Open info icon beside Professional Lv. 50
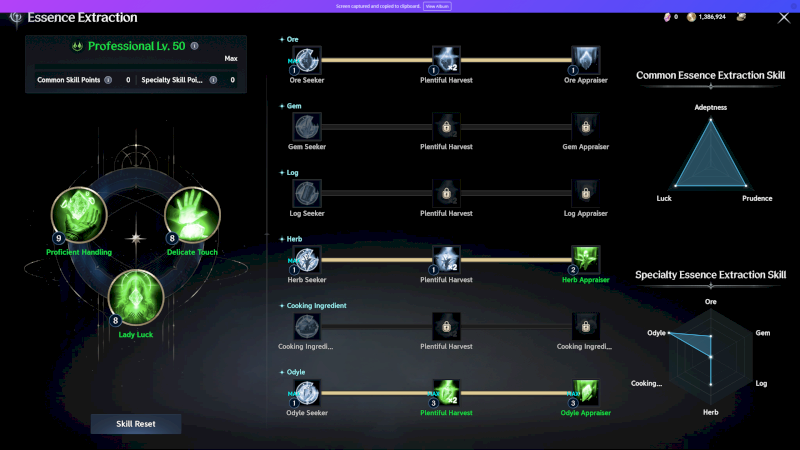 (x=194, y=46)
